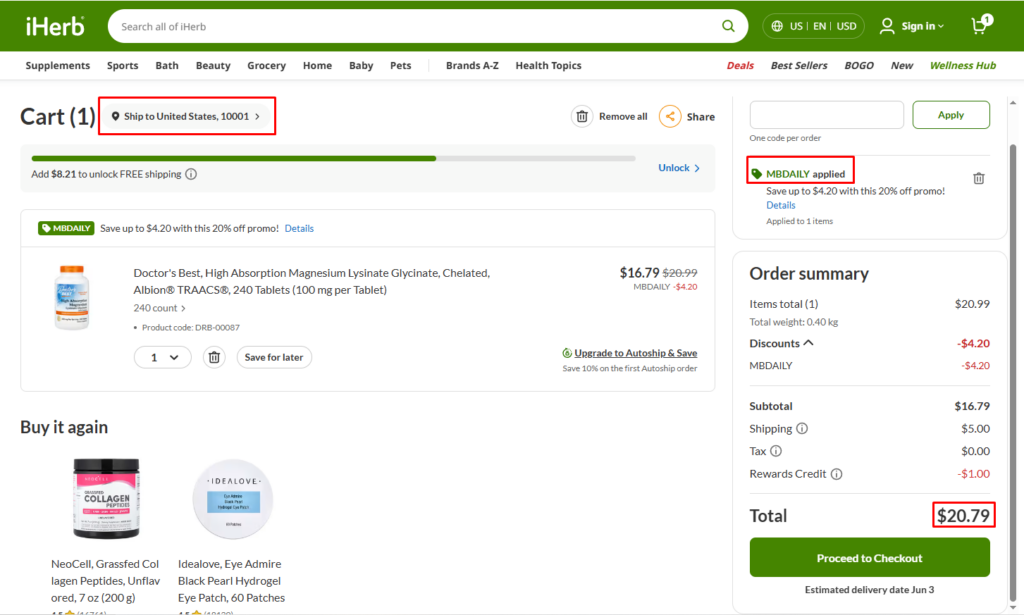Click the magnesium bottle thumbnail
The height and width of the screenshot is (615, 1024).
[72, 297]
